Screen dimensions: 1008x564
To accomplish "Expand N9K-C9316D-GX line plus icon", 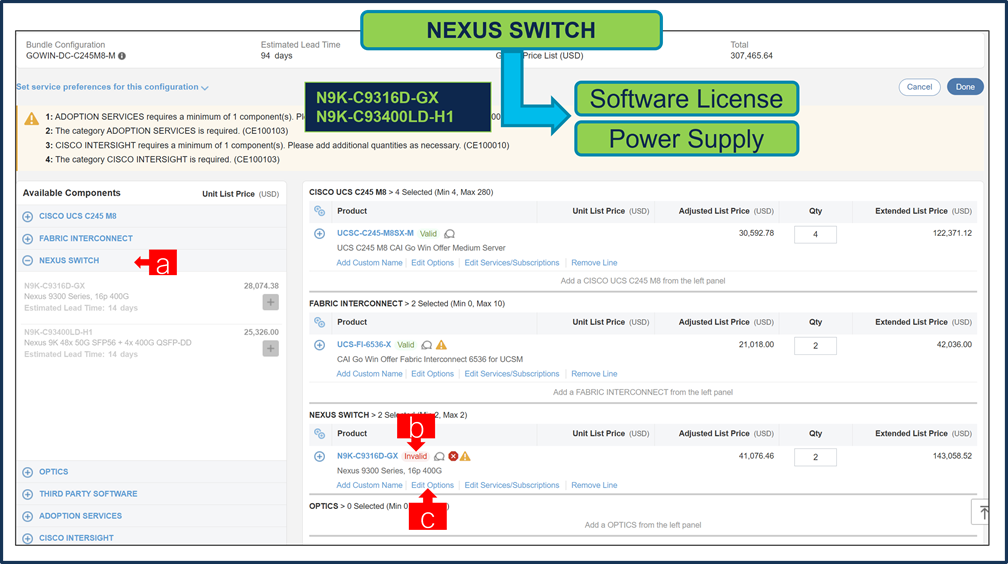I will (320, 457).
